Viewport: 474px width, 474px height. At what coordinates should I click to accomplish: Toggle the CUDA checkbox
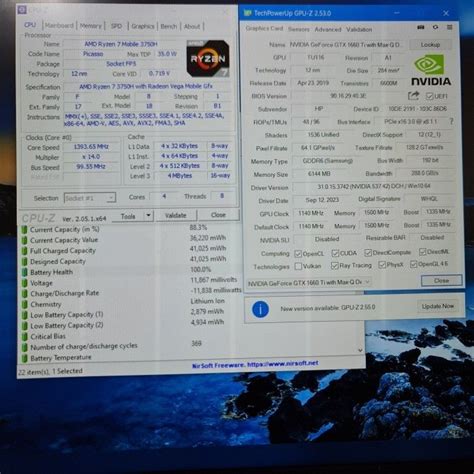pyautogui.click(x=335, y=253)
